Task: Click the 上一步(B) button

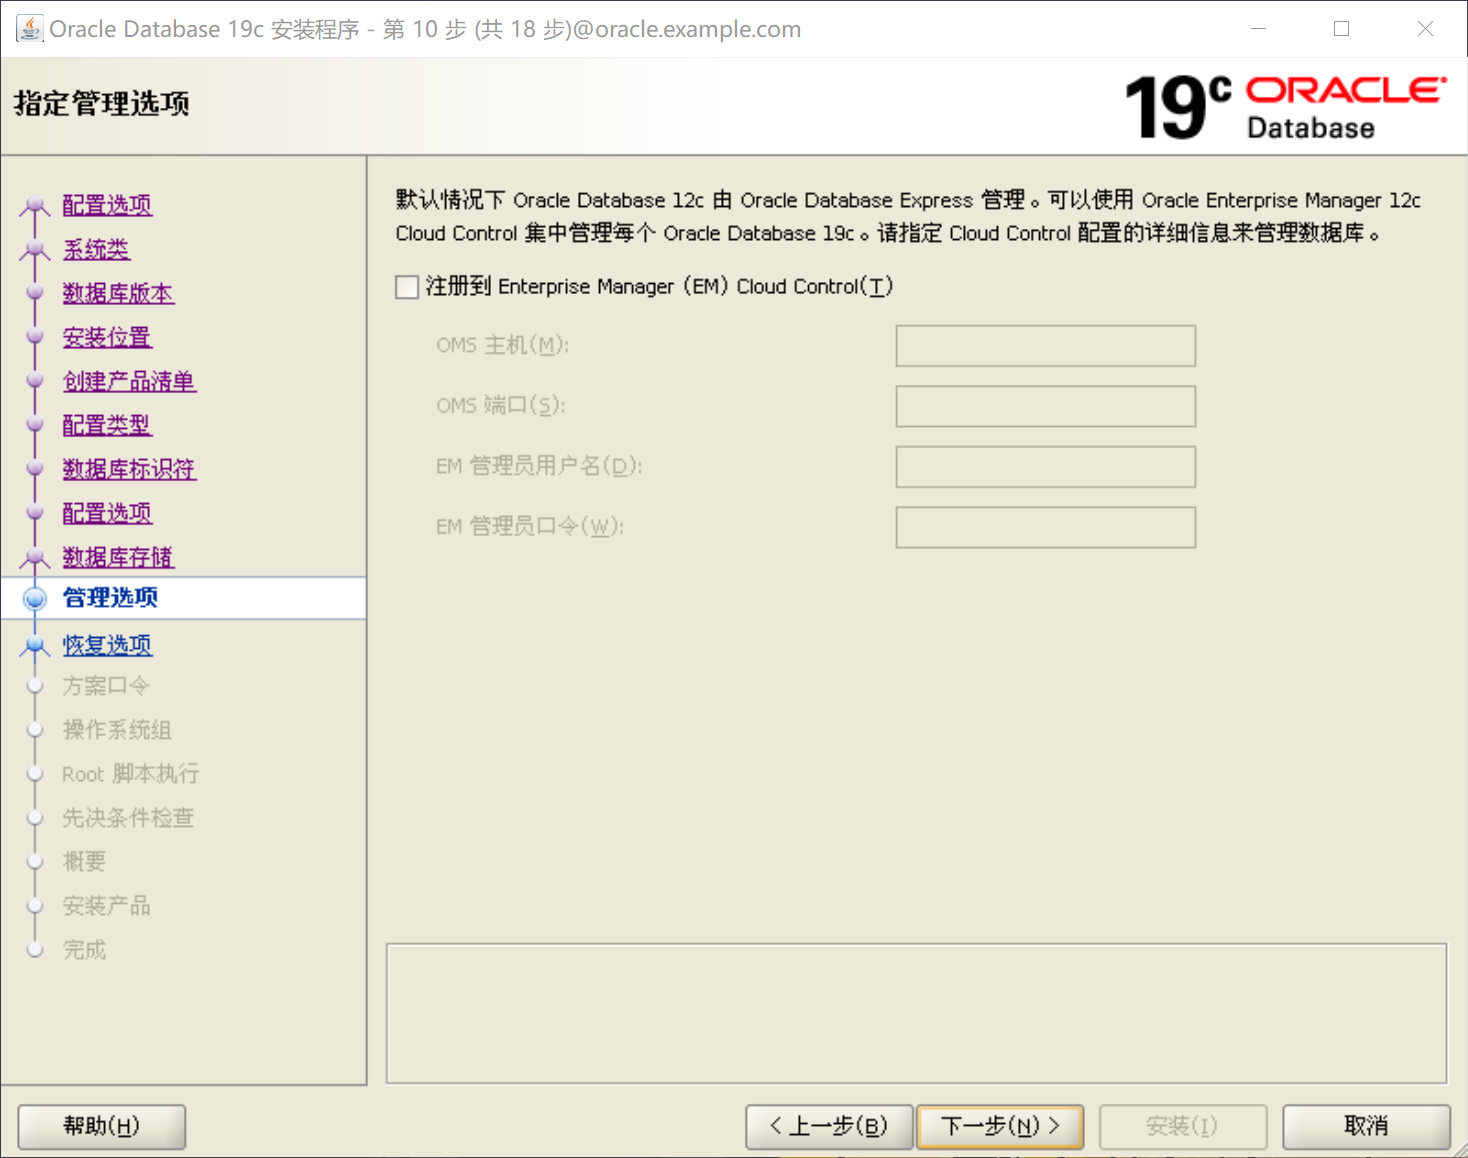Action: (x=829, y=1126)
